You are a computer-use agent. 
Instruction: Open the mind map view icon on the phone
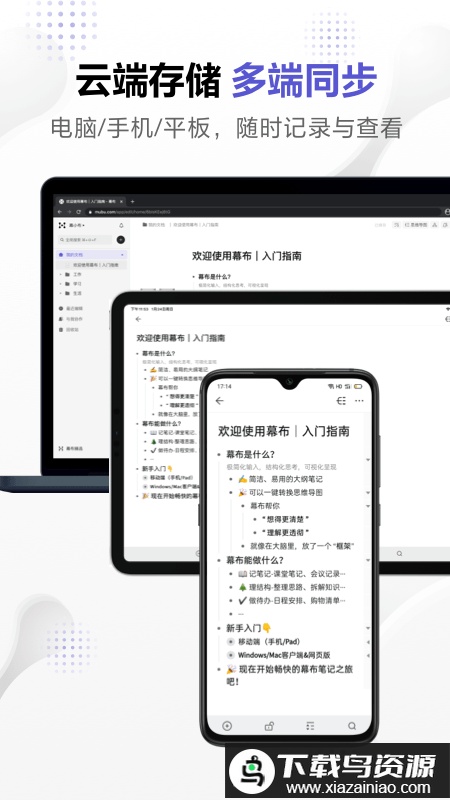click(341, 401)
